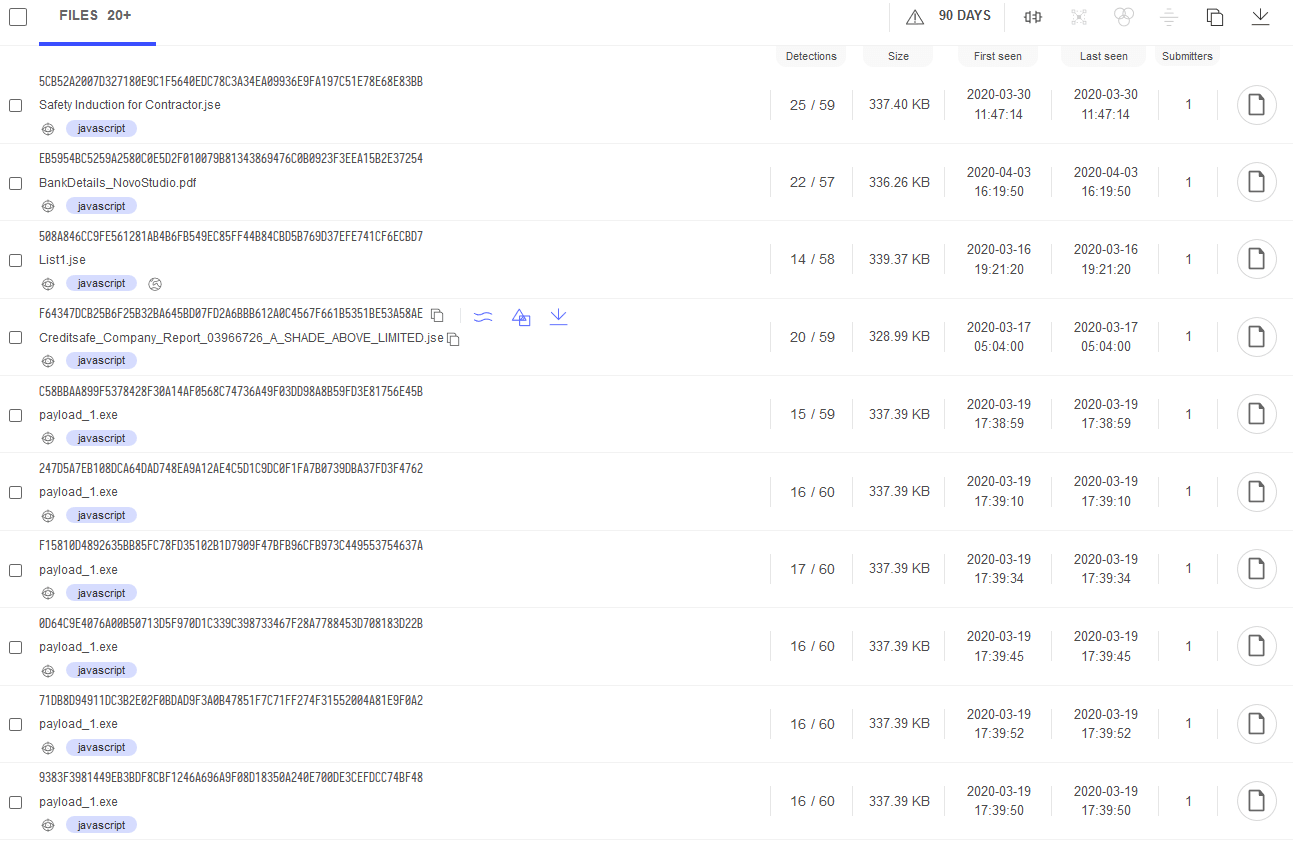
Task: Open file icon for payload_1.exe seen 17:38:59
Action: point(1257,414)
